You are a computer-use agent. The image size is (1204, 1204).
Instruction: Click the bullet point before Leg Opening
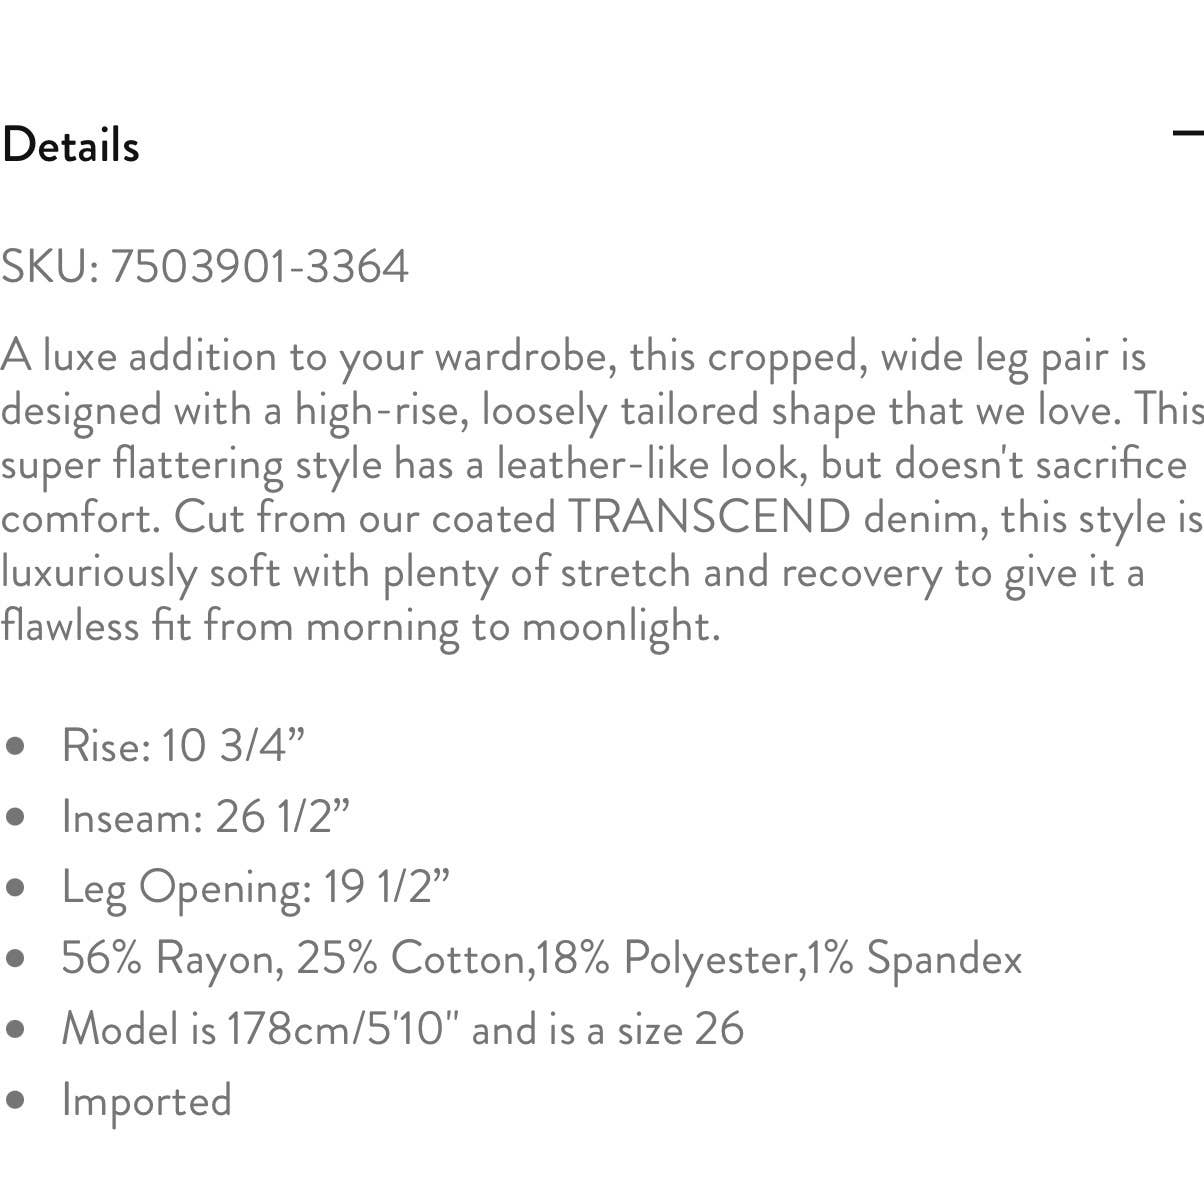pyautogui.click(x=14, y=888)
